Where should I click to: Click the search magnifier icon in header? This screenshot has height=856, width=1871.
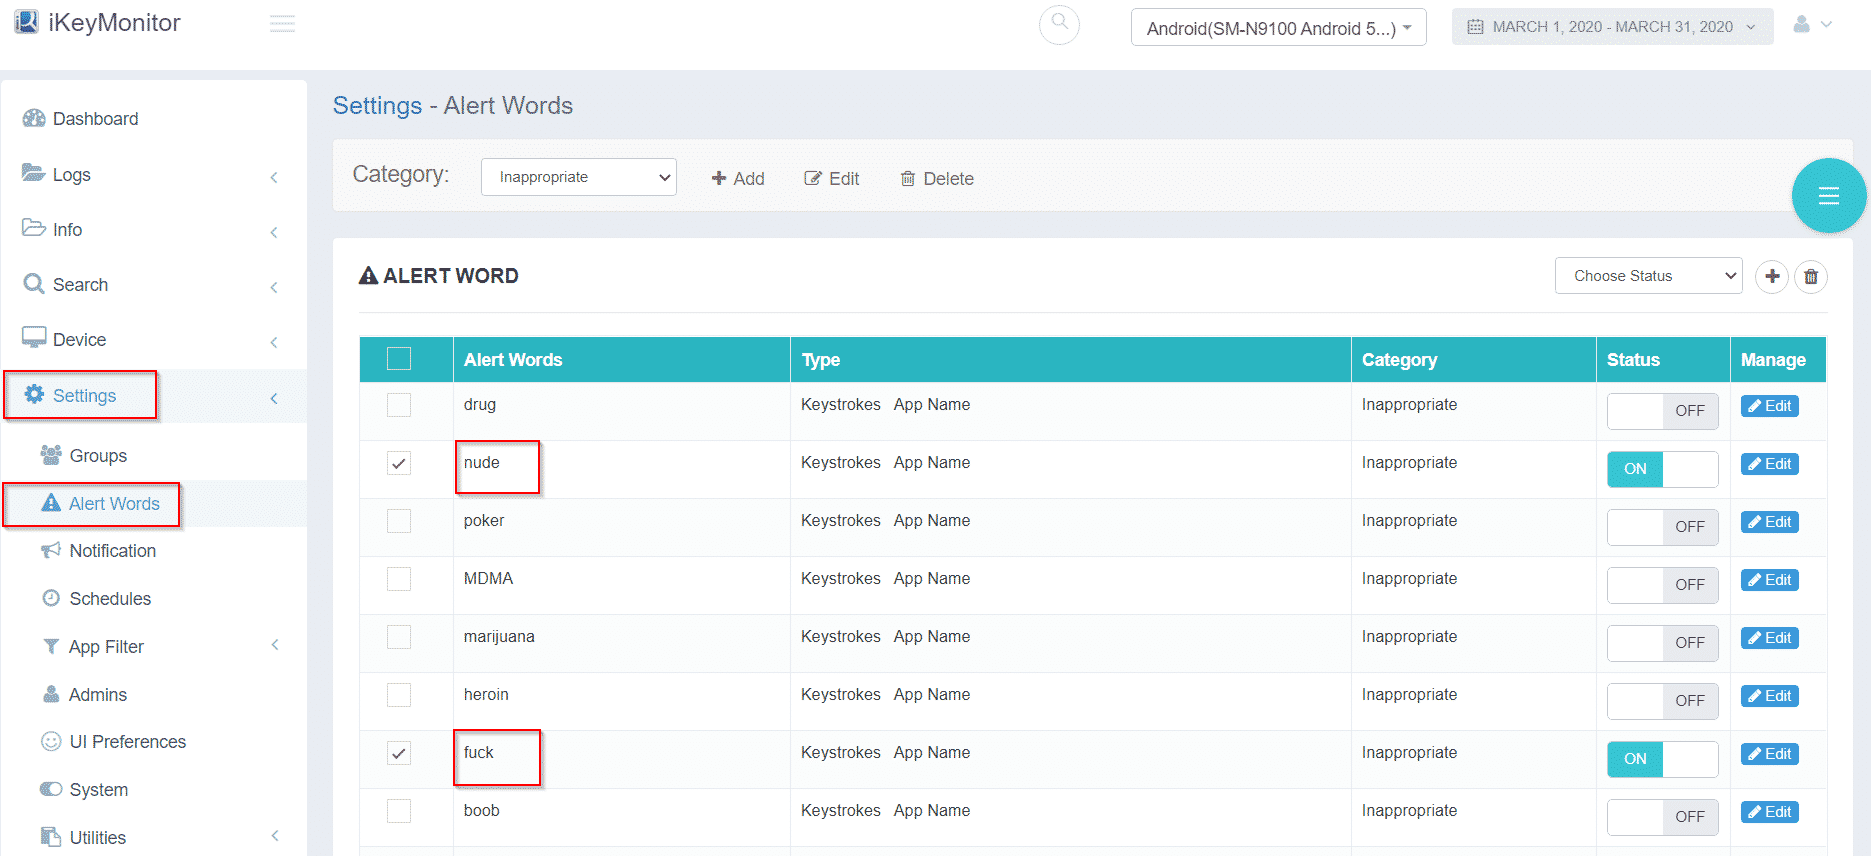[1059, 24]
